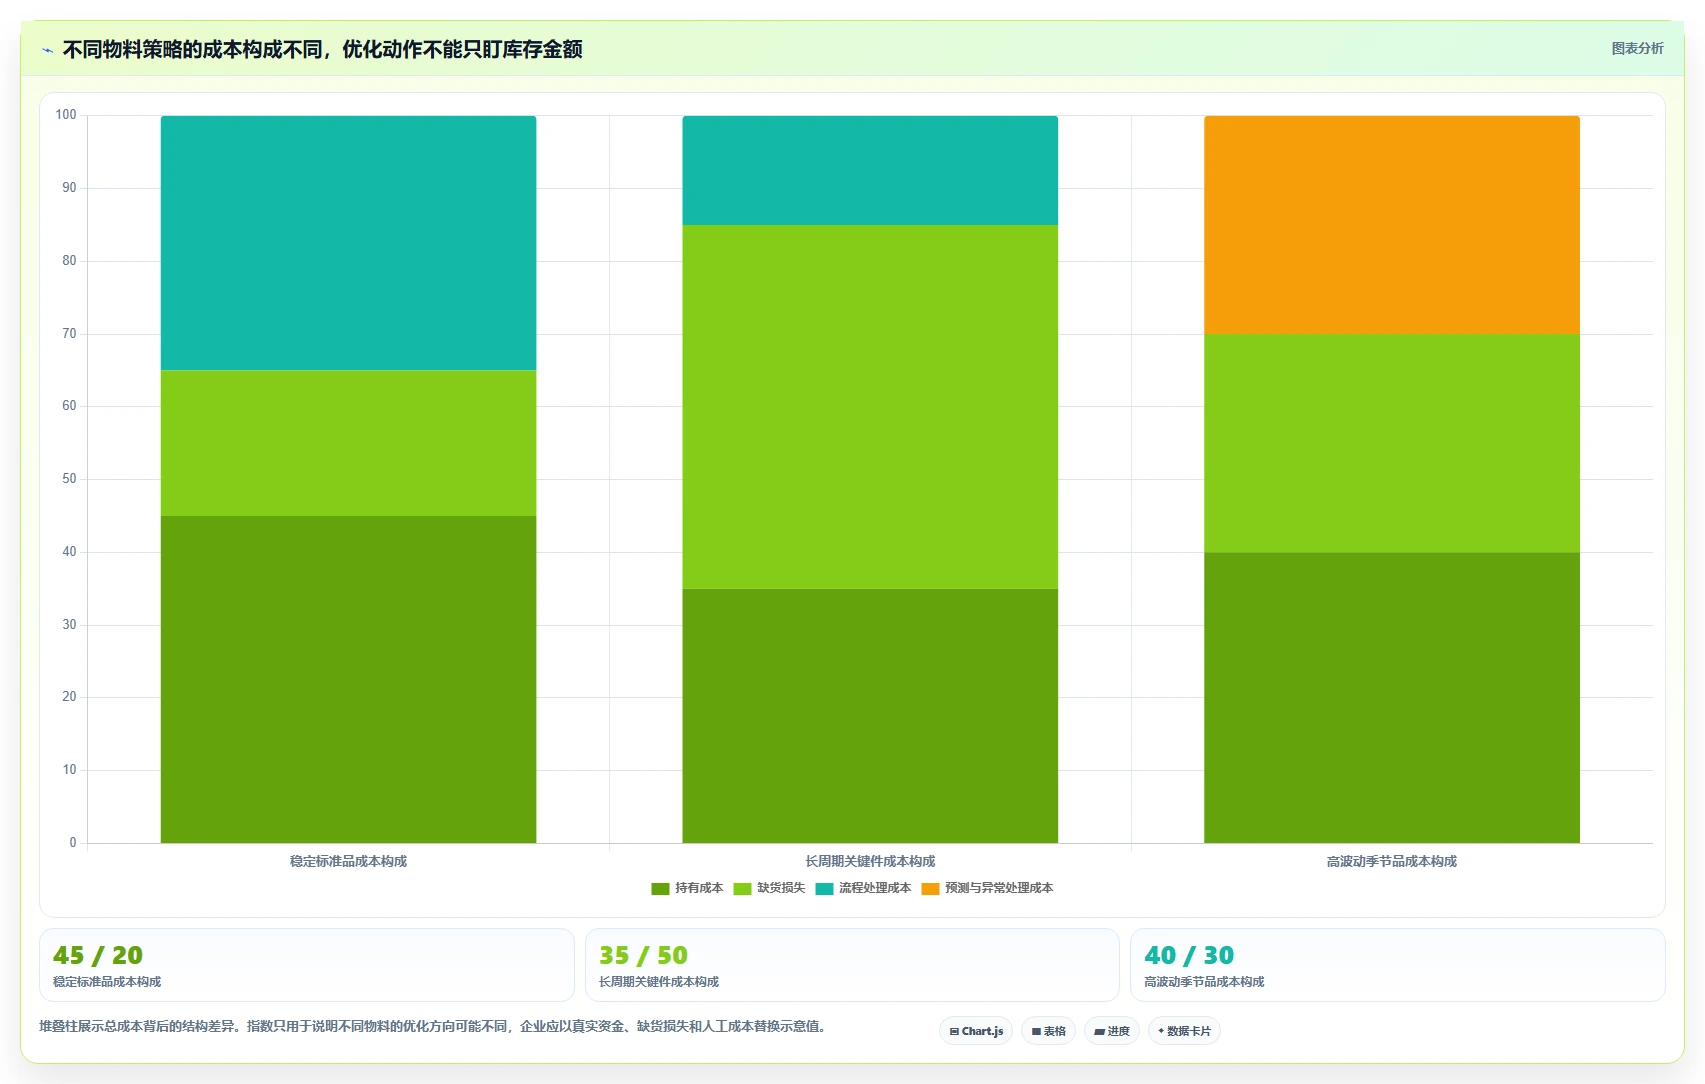The height and width of the screenshot is (1084, 1705).
Task: Click teal 流程处理成本 segment of 稳定标准品 bar
Action: (x=348, y=243)
